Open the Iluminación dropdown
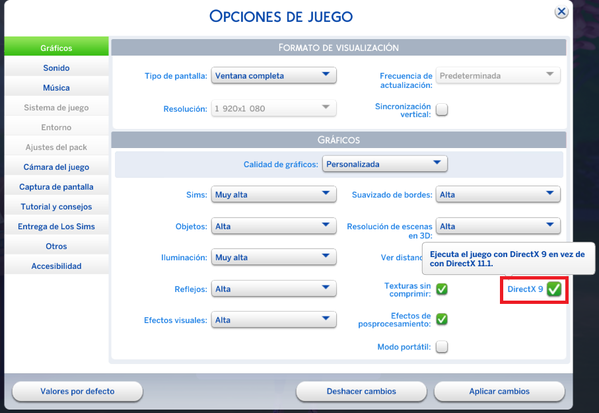The height and width of the screenshot is (413, 599). (x=274, y=257)
